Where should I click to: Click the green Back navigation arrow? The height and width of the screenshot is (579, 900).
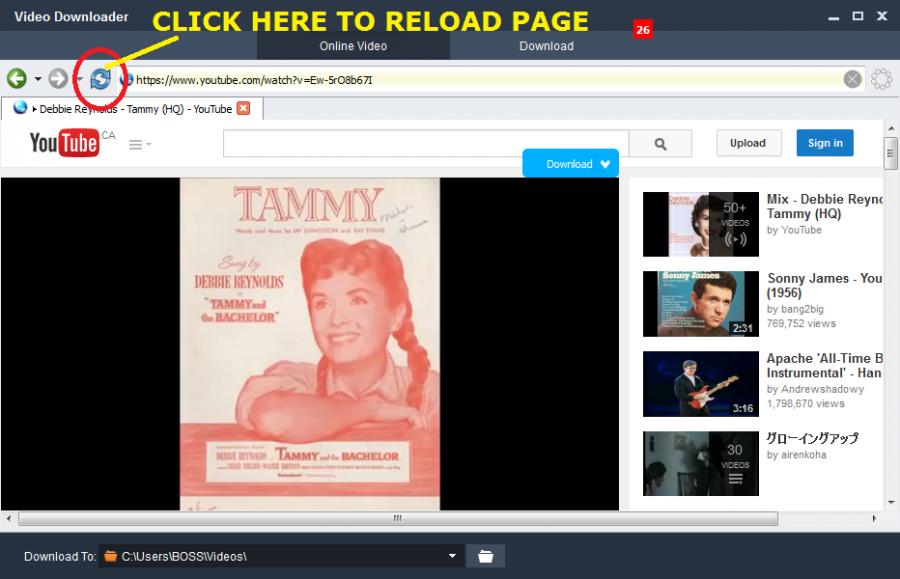coord(17,79)
